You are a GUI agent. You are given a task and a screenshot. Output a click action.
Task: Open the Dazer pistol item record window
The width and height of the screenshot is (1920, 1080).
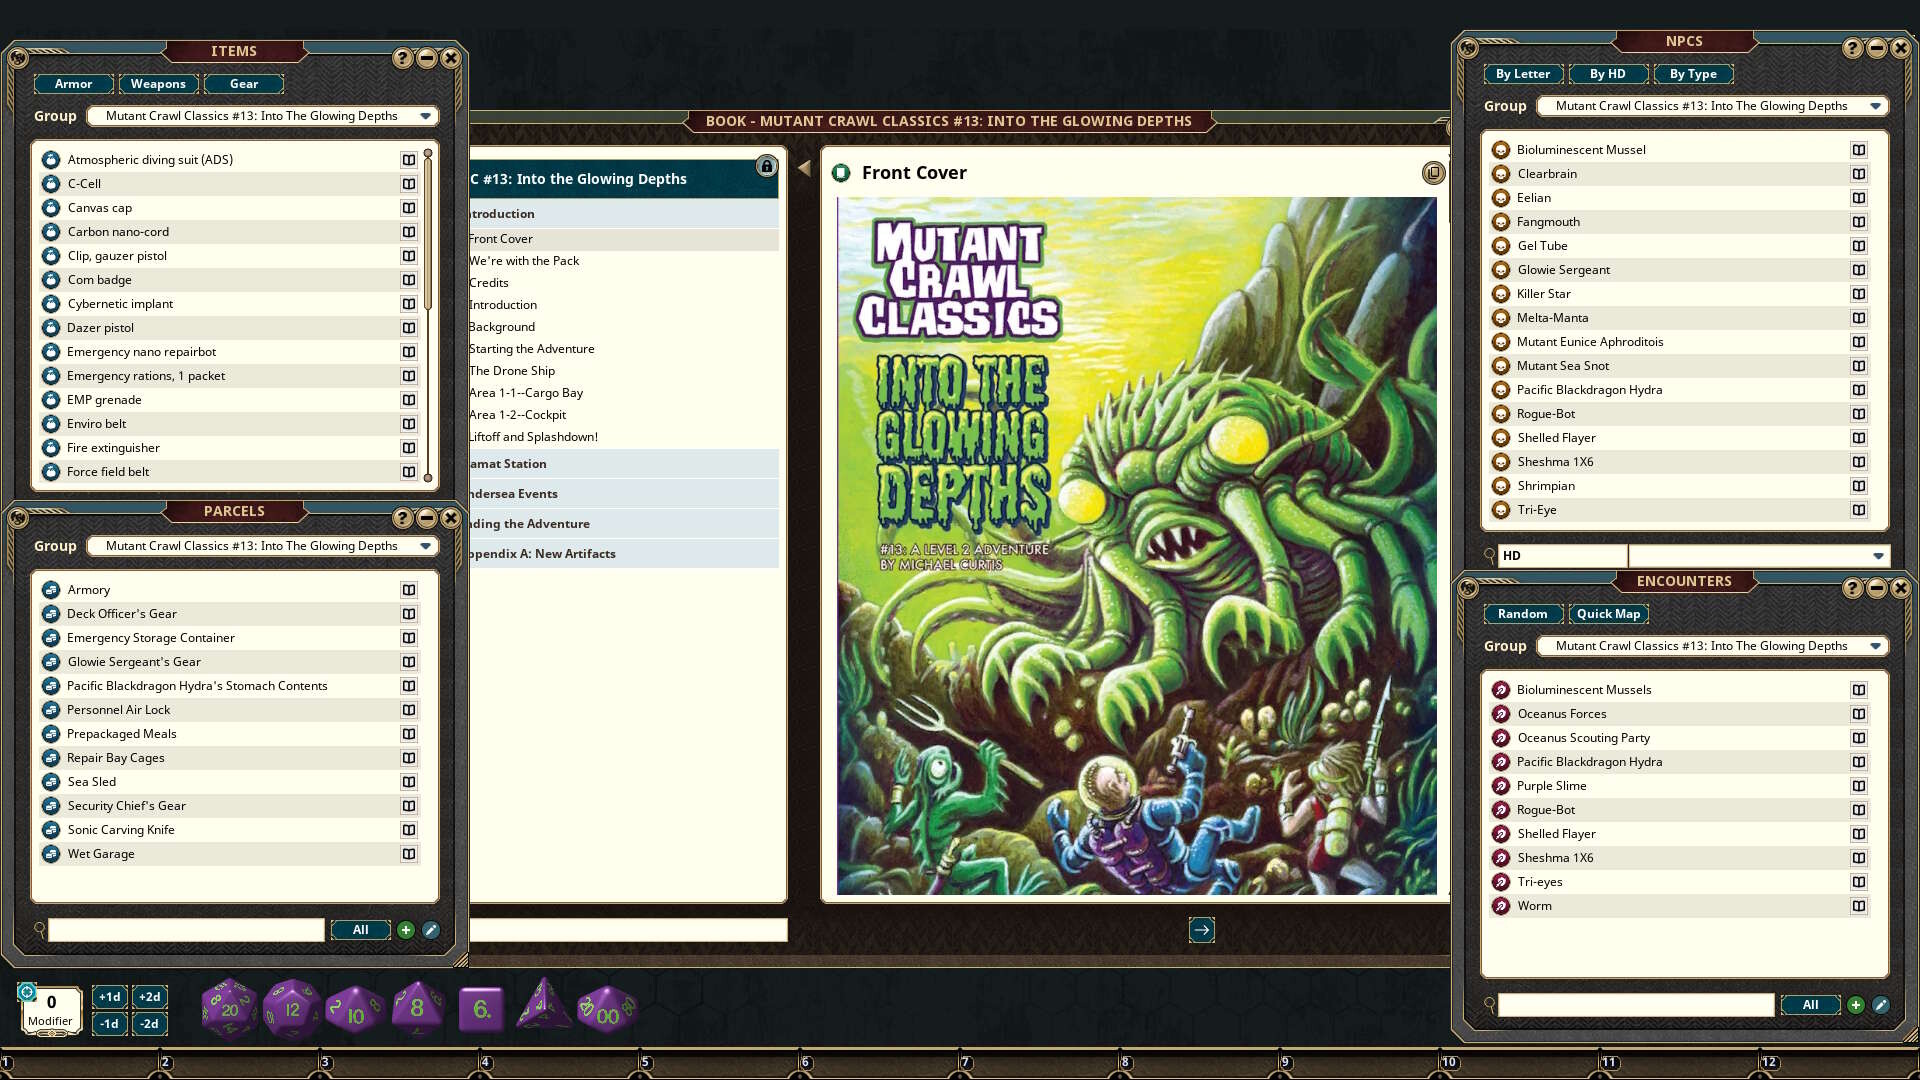[x=409, y=328]
